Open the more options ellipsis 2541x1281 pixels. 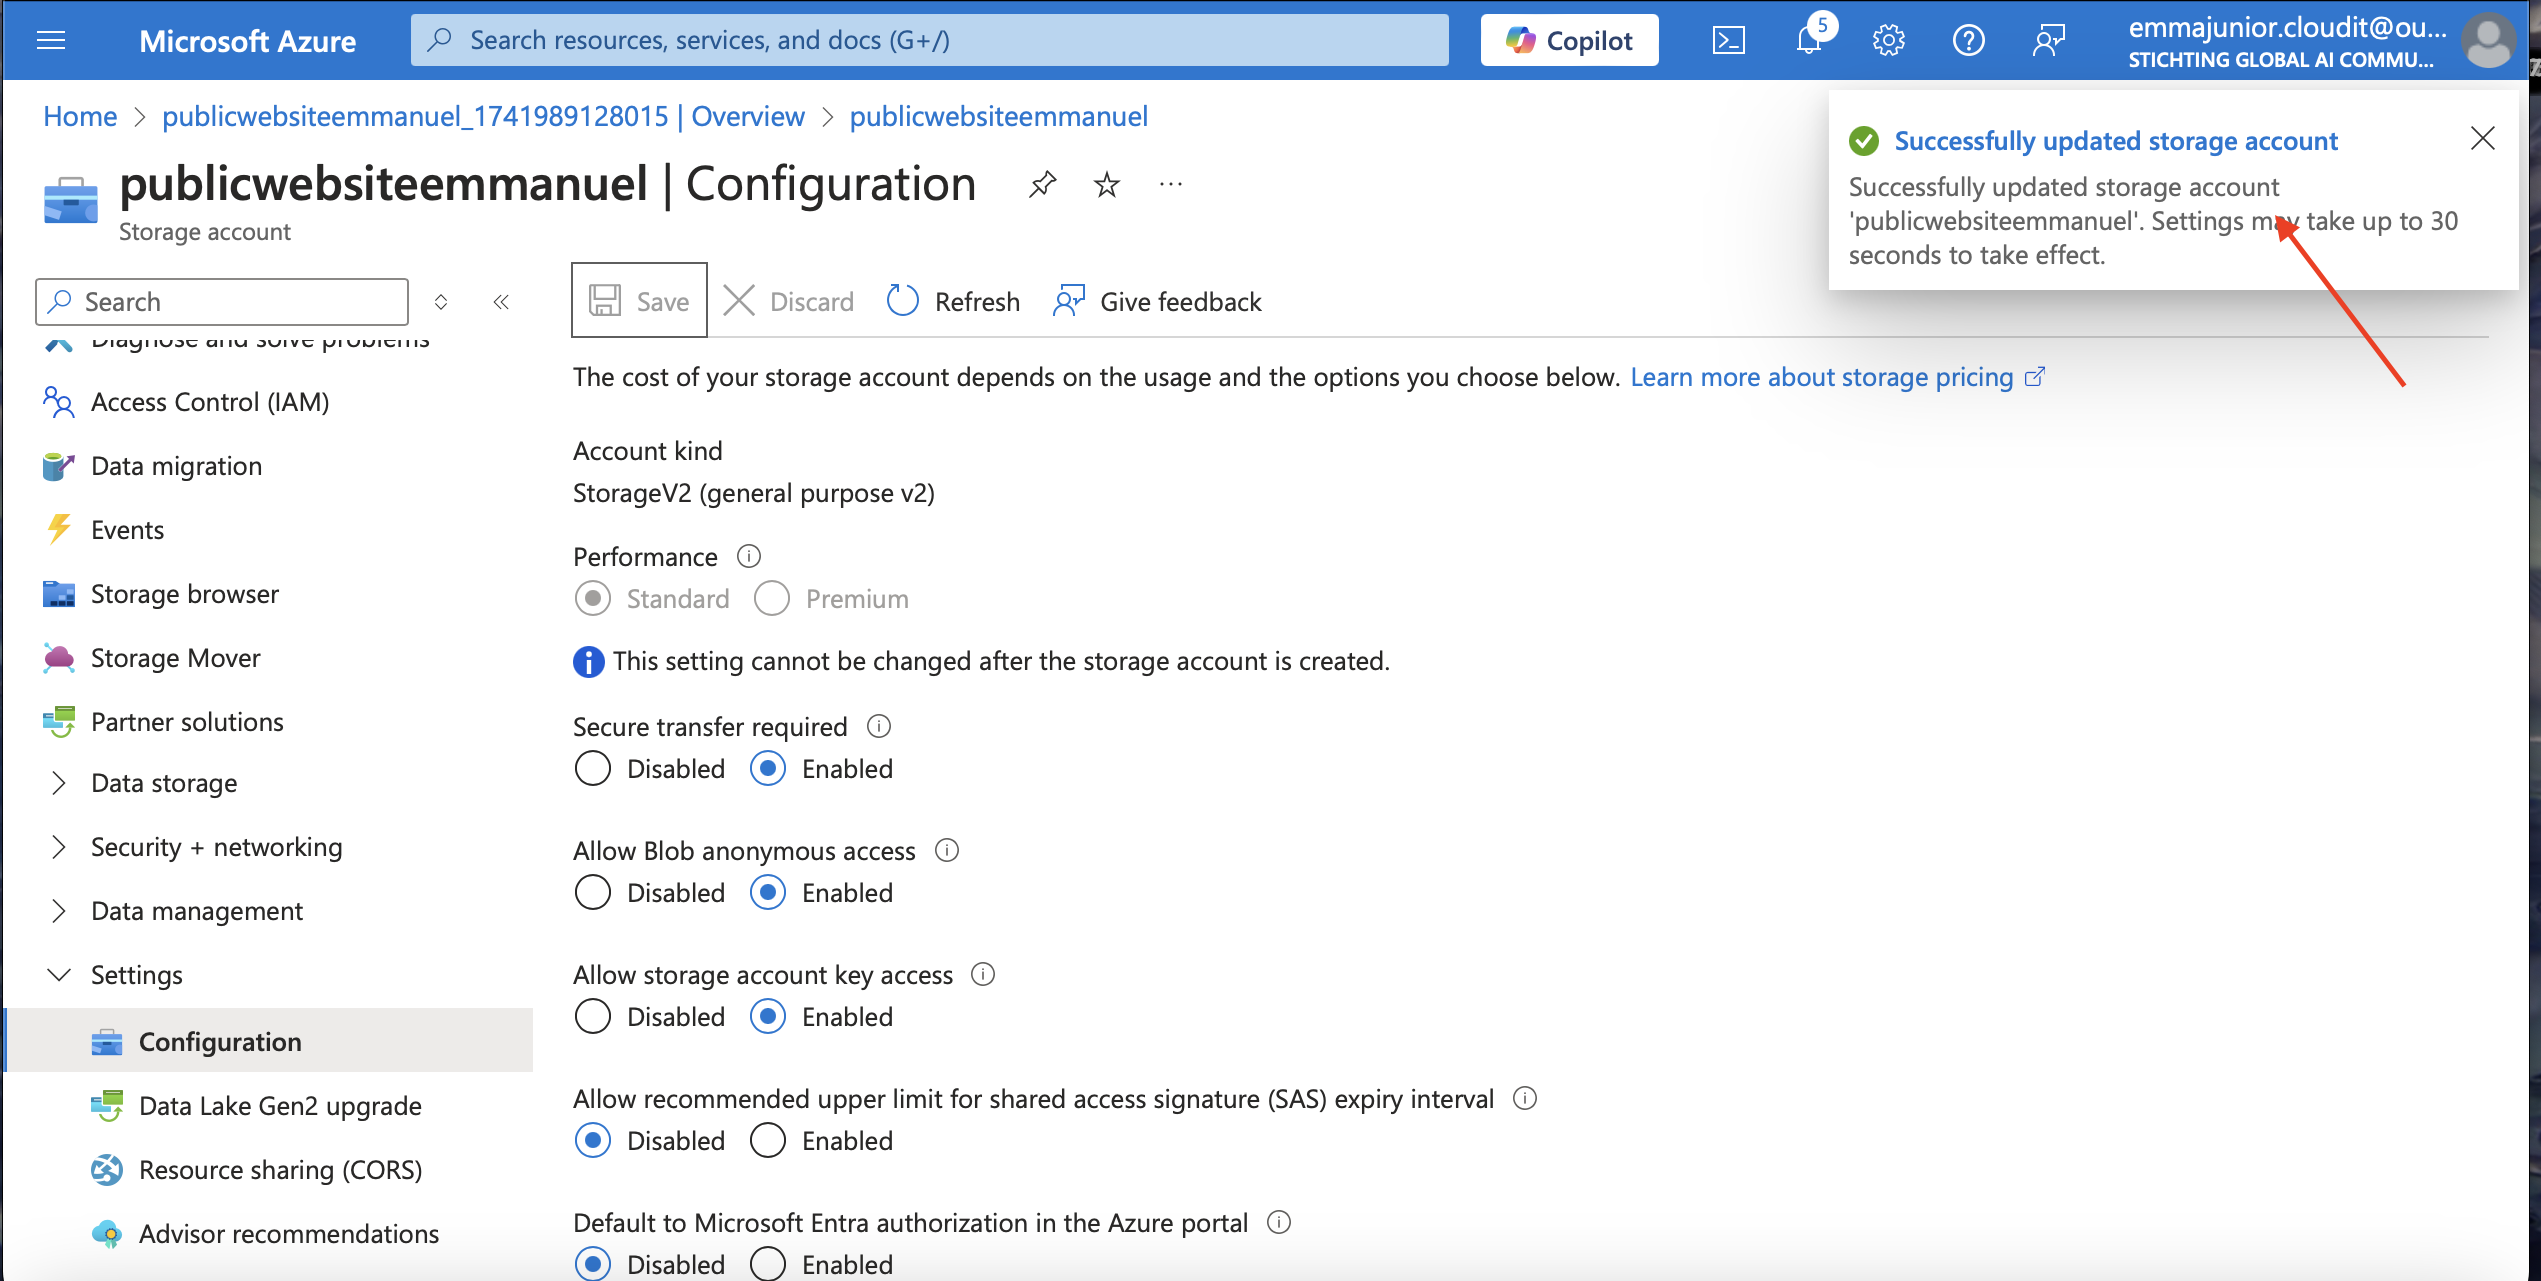pos(1170,184)
